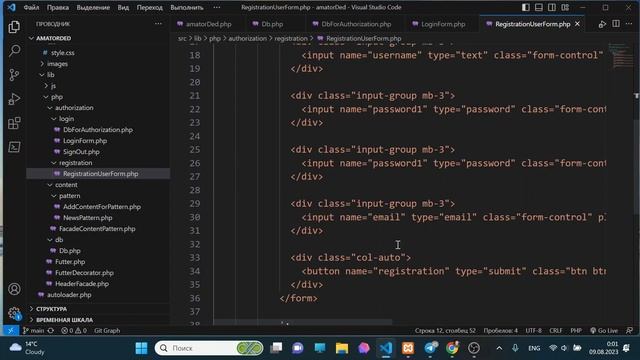This screenshot has width=640, height=360.
Task: Open the Explorer view in activity bar
Action: (x=14, y=27)
